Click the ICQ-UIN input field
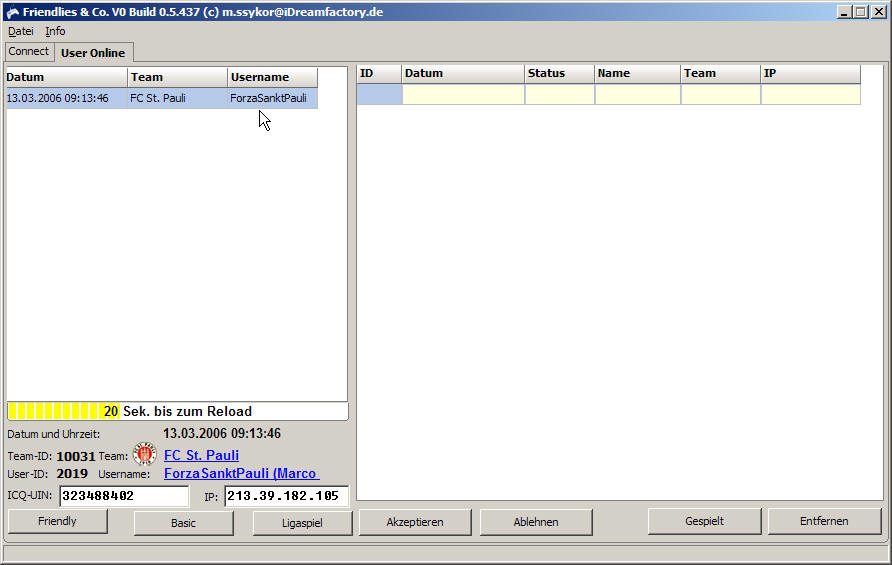The image size is (892, 565). [124, 496]
